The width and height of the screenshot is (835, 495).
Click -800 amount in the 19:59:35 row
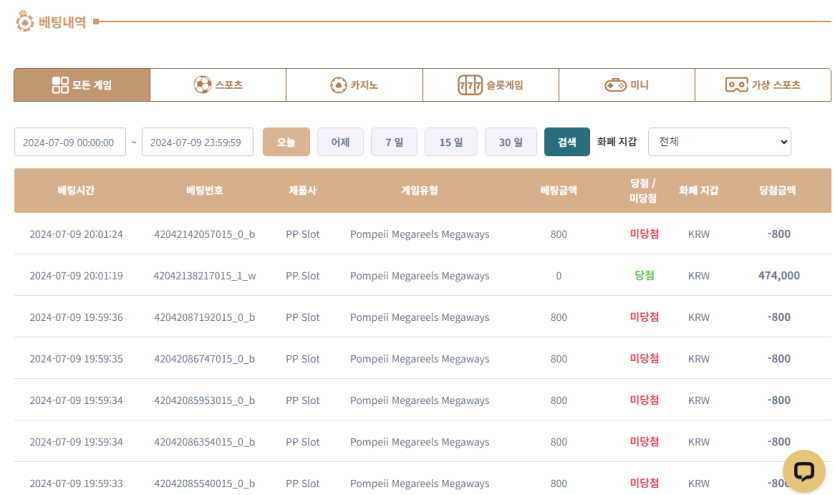tap(779, 358)
